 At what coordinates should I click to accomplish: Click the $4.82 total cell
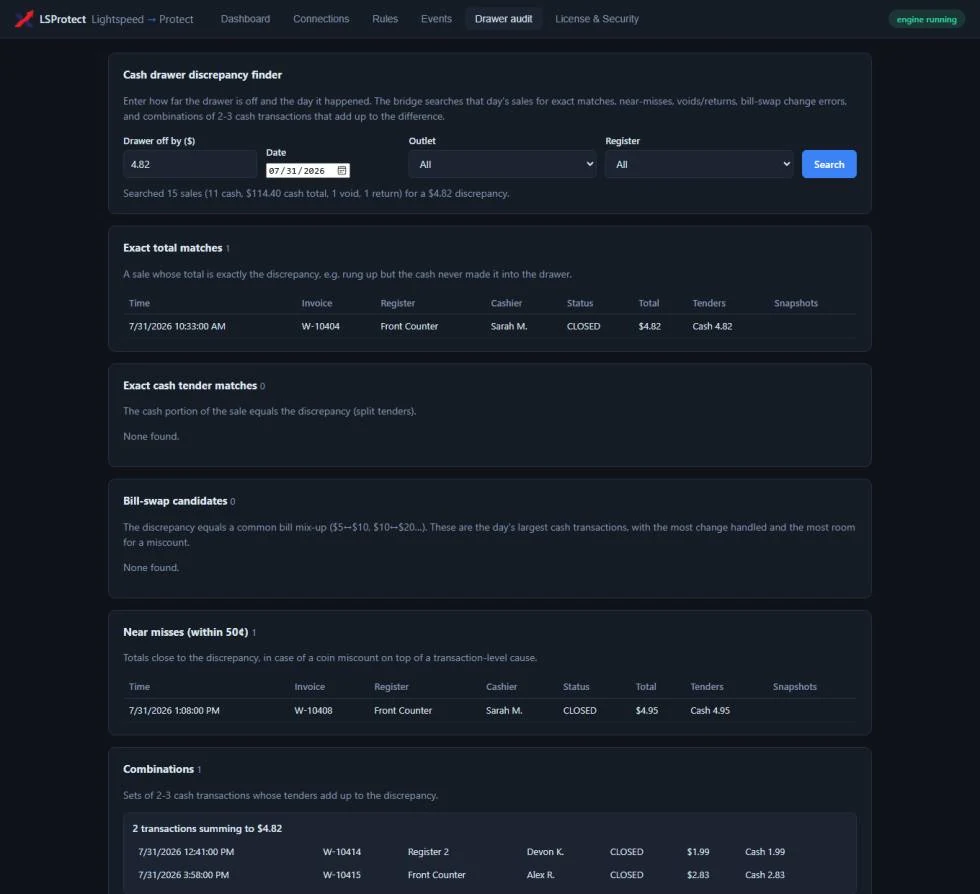649,326
